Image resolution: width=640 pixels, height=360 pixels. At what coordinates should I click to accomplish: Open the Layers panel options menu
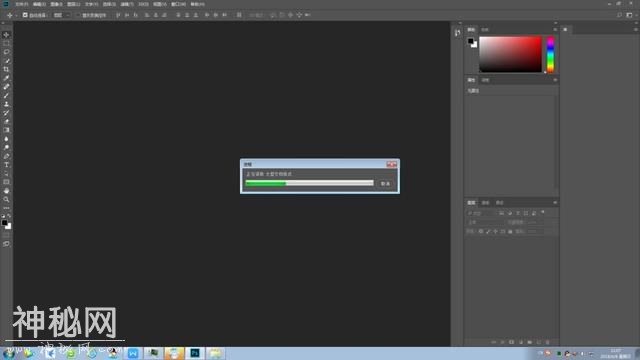tap(555, 202)
